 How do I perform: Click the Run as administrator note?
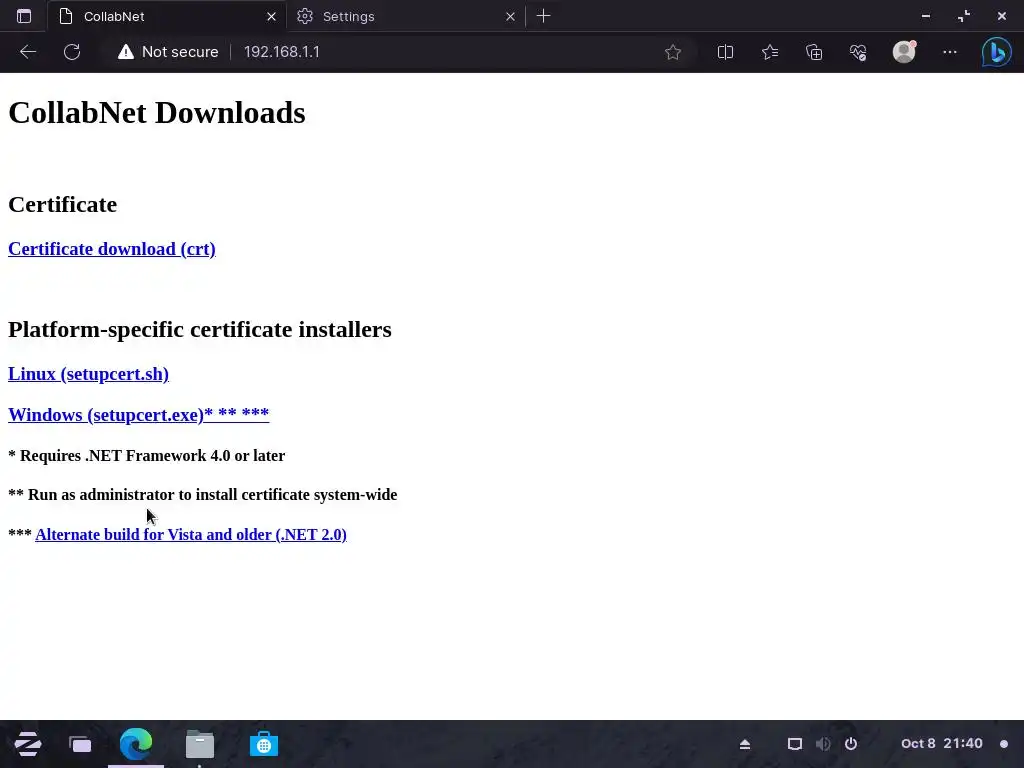click(202, 494)
